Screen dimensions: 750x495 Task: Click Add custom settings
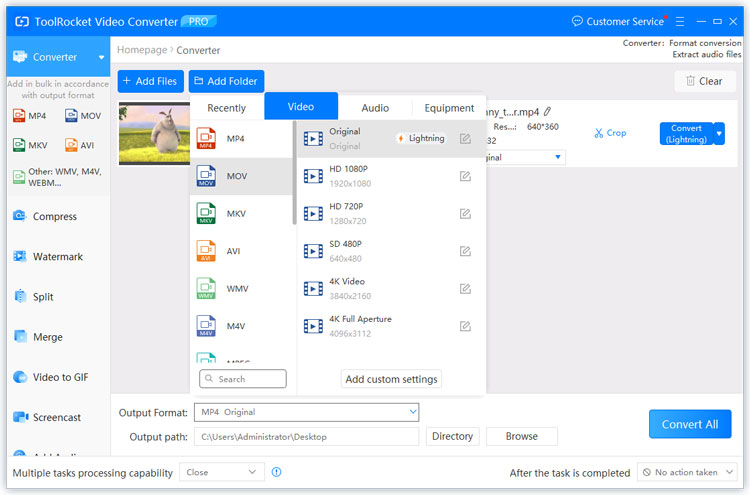(x=391, y=379)
